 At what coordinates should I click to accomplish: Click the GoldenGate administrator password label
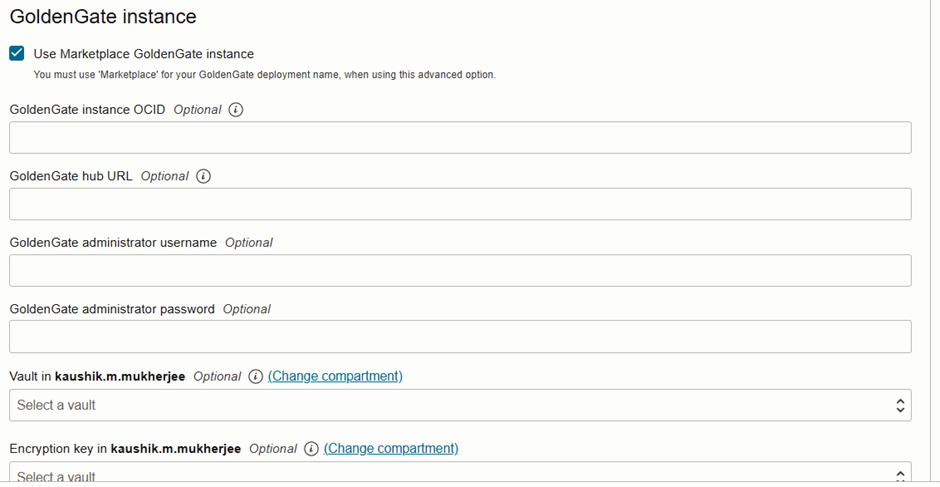coord(112,309)
